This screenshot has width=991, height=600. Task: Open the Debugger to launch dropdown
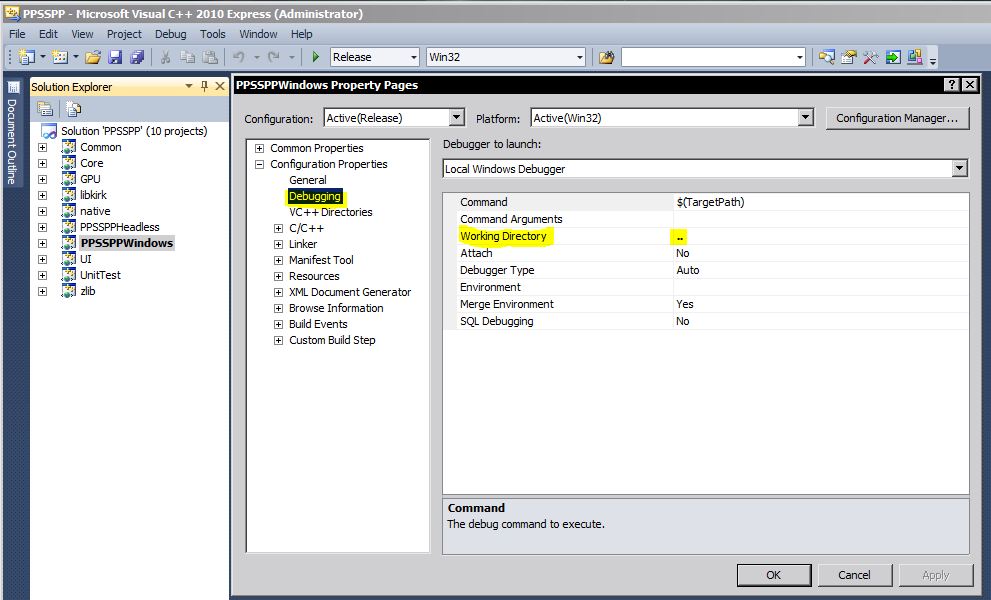point(959,169)
